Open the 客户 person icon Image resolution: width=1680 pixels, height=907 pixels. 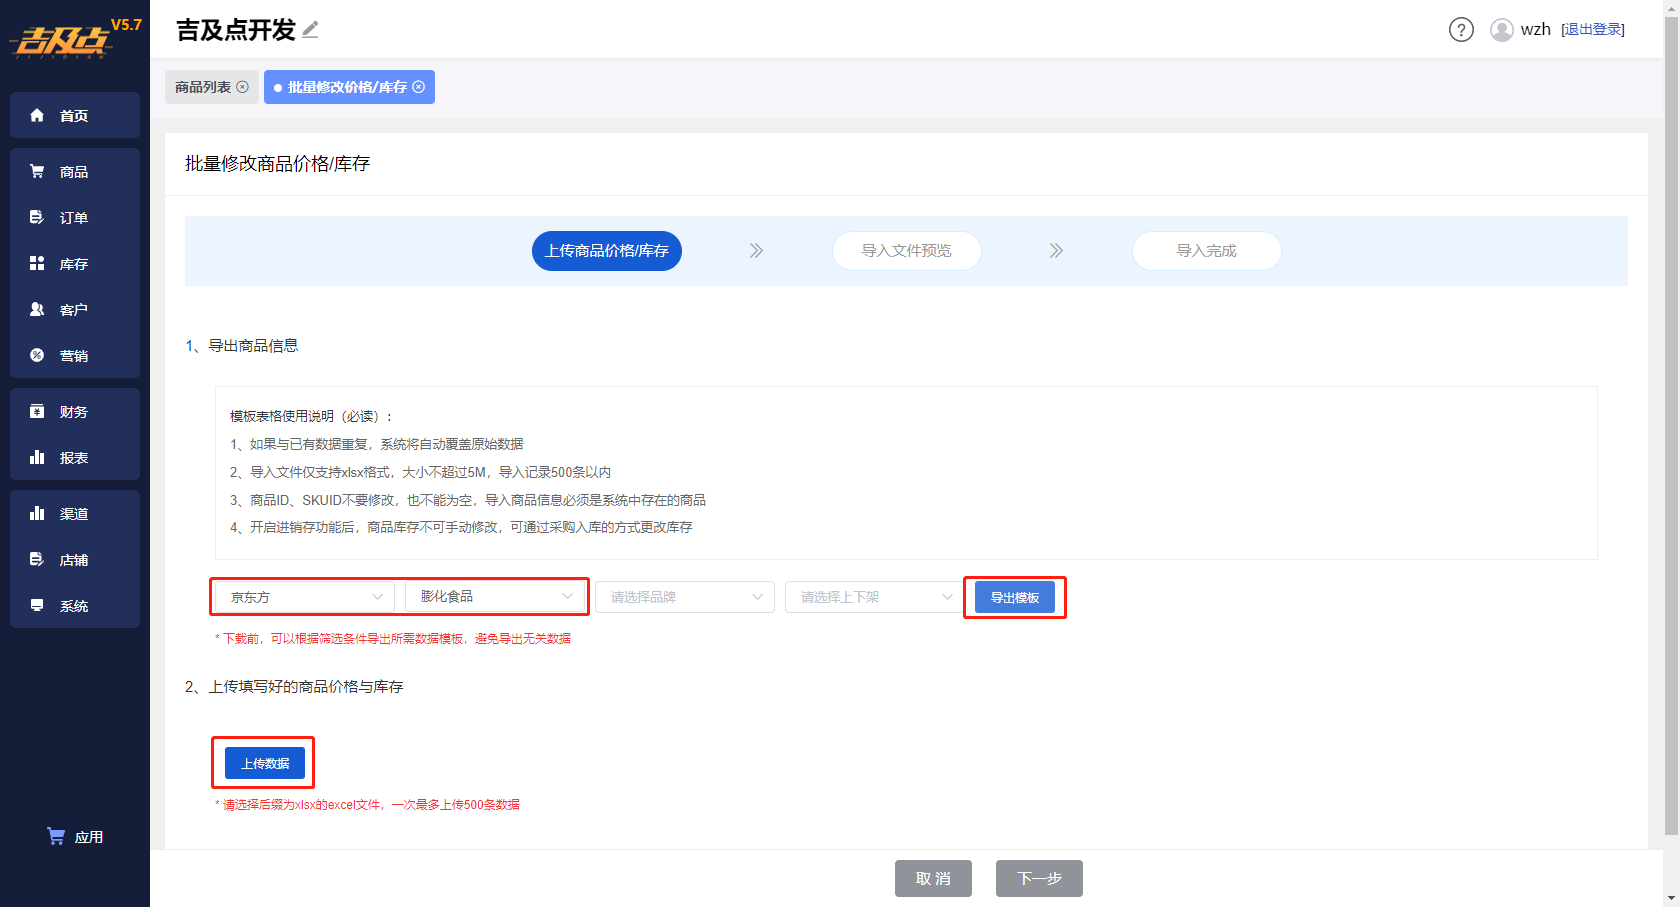click(x=37, y=309)
